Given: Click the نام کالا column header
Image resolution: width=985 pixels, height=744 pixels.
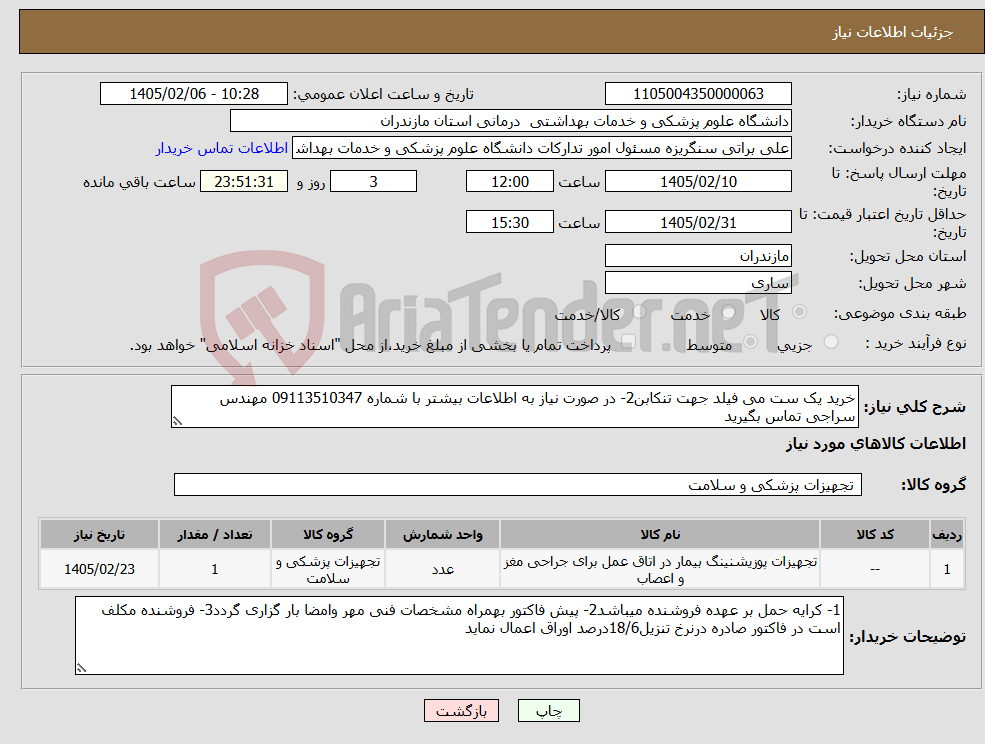Looking at the screenshot, I should [x=660, y=534].
